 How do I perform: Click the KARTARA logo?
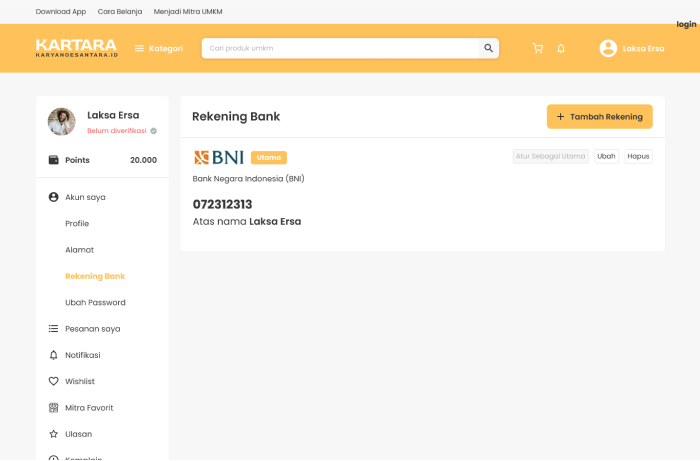point(76,48)
